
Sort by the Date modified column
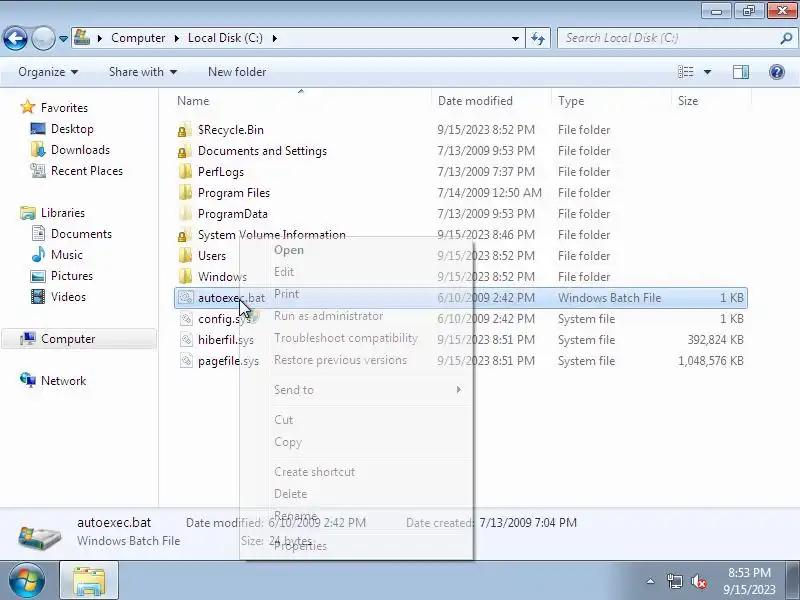475,101
